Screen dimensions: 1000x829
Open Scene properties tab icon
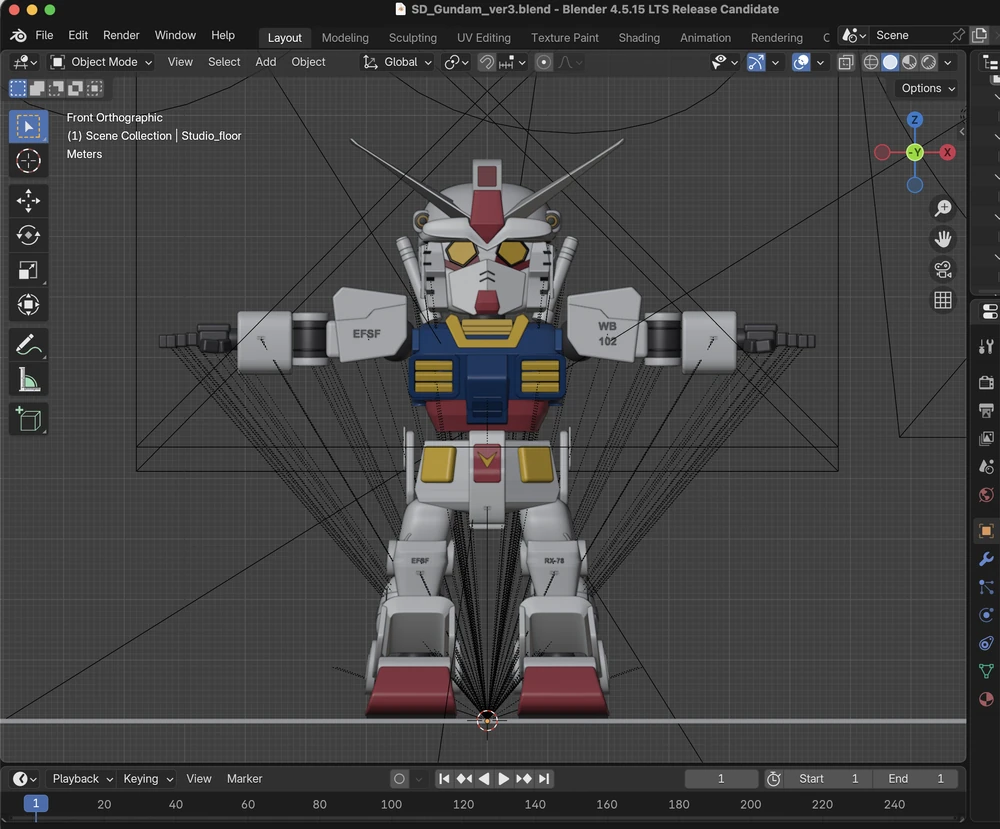point(986,467)
